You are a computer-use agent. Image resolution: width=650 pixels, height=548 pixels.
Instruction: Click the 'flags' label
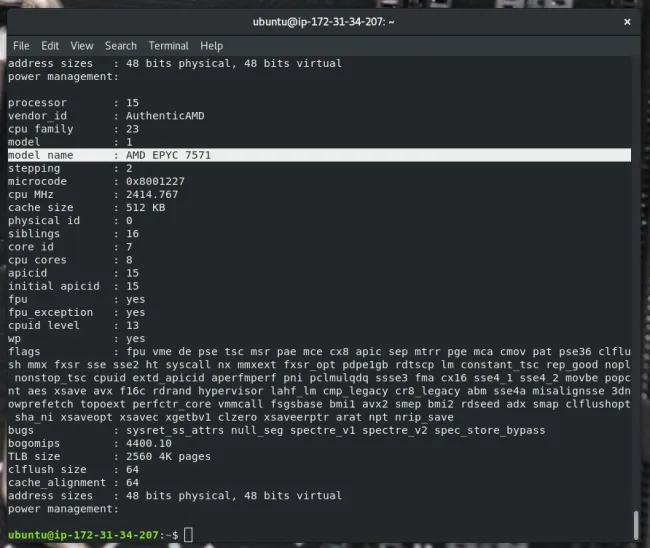point(24,352)
